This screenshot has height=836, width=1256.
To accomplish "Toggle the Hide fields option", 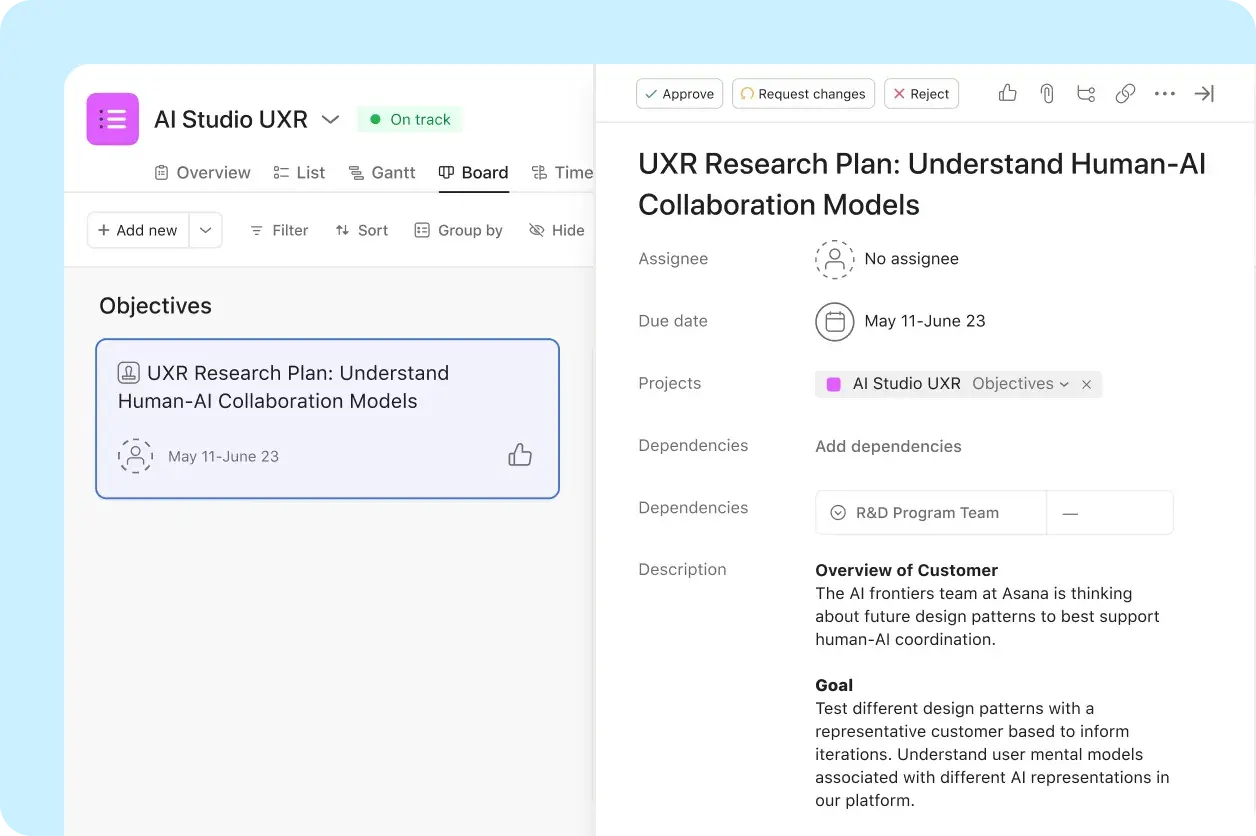I will tap(556, 230).
